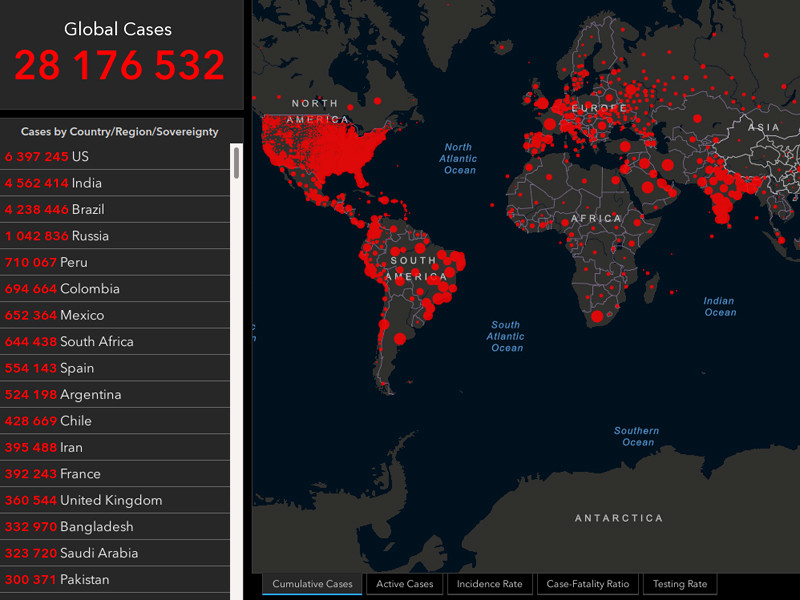Image resolution: width=800 pixels, height=600 pixels.
Task: Select Russia entry with 1 042 836 cases
Action: pyautogui.click(x=115, y=236)
